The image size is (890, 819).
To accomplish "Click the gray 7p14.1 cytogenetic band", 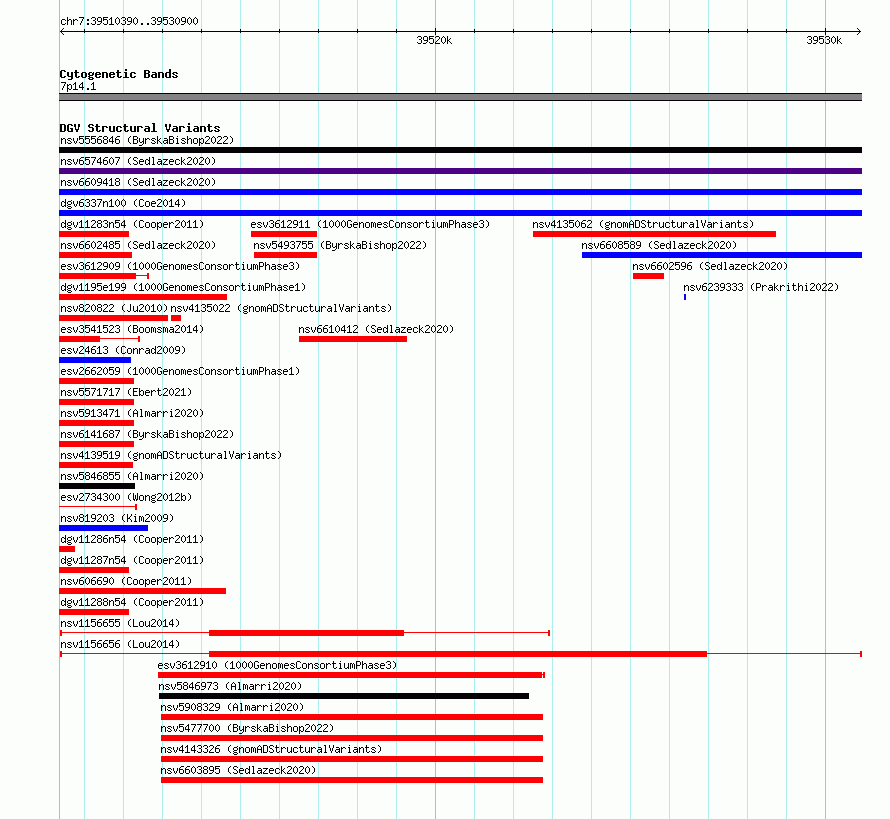I will point(460,98).
